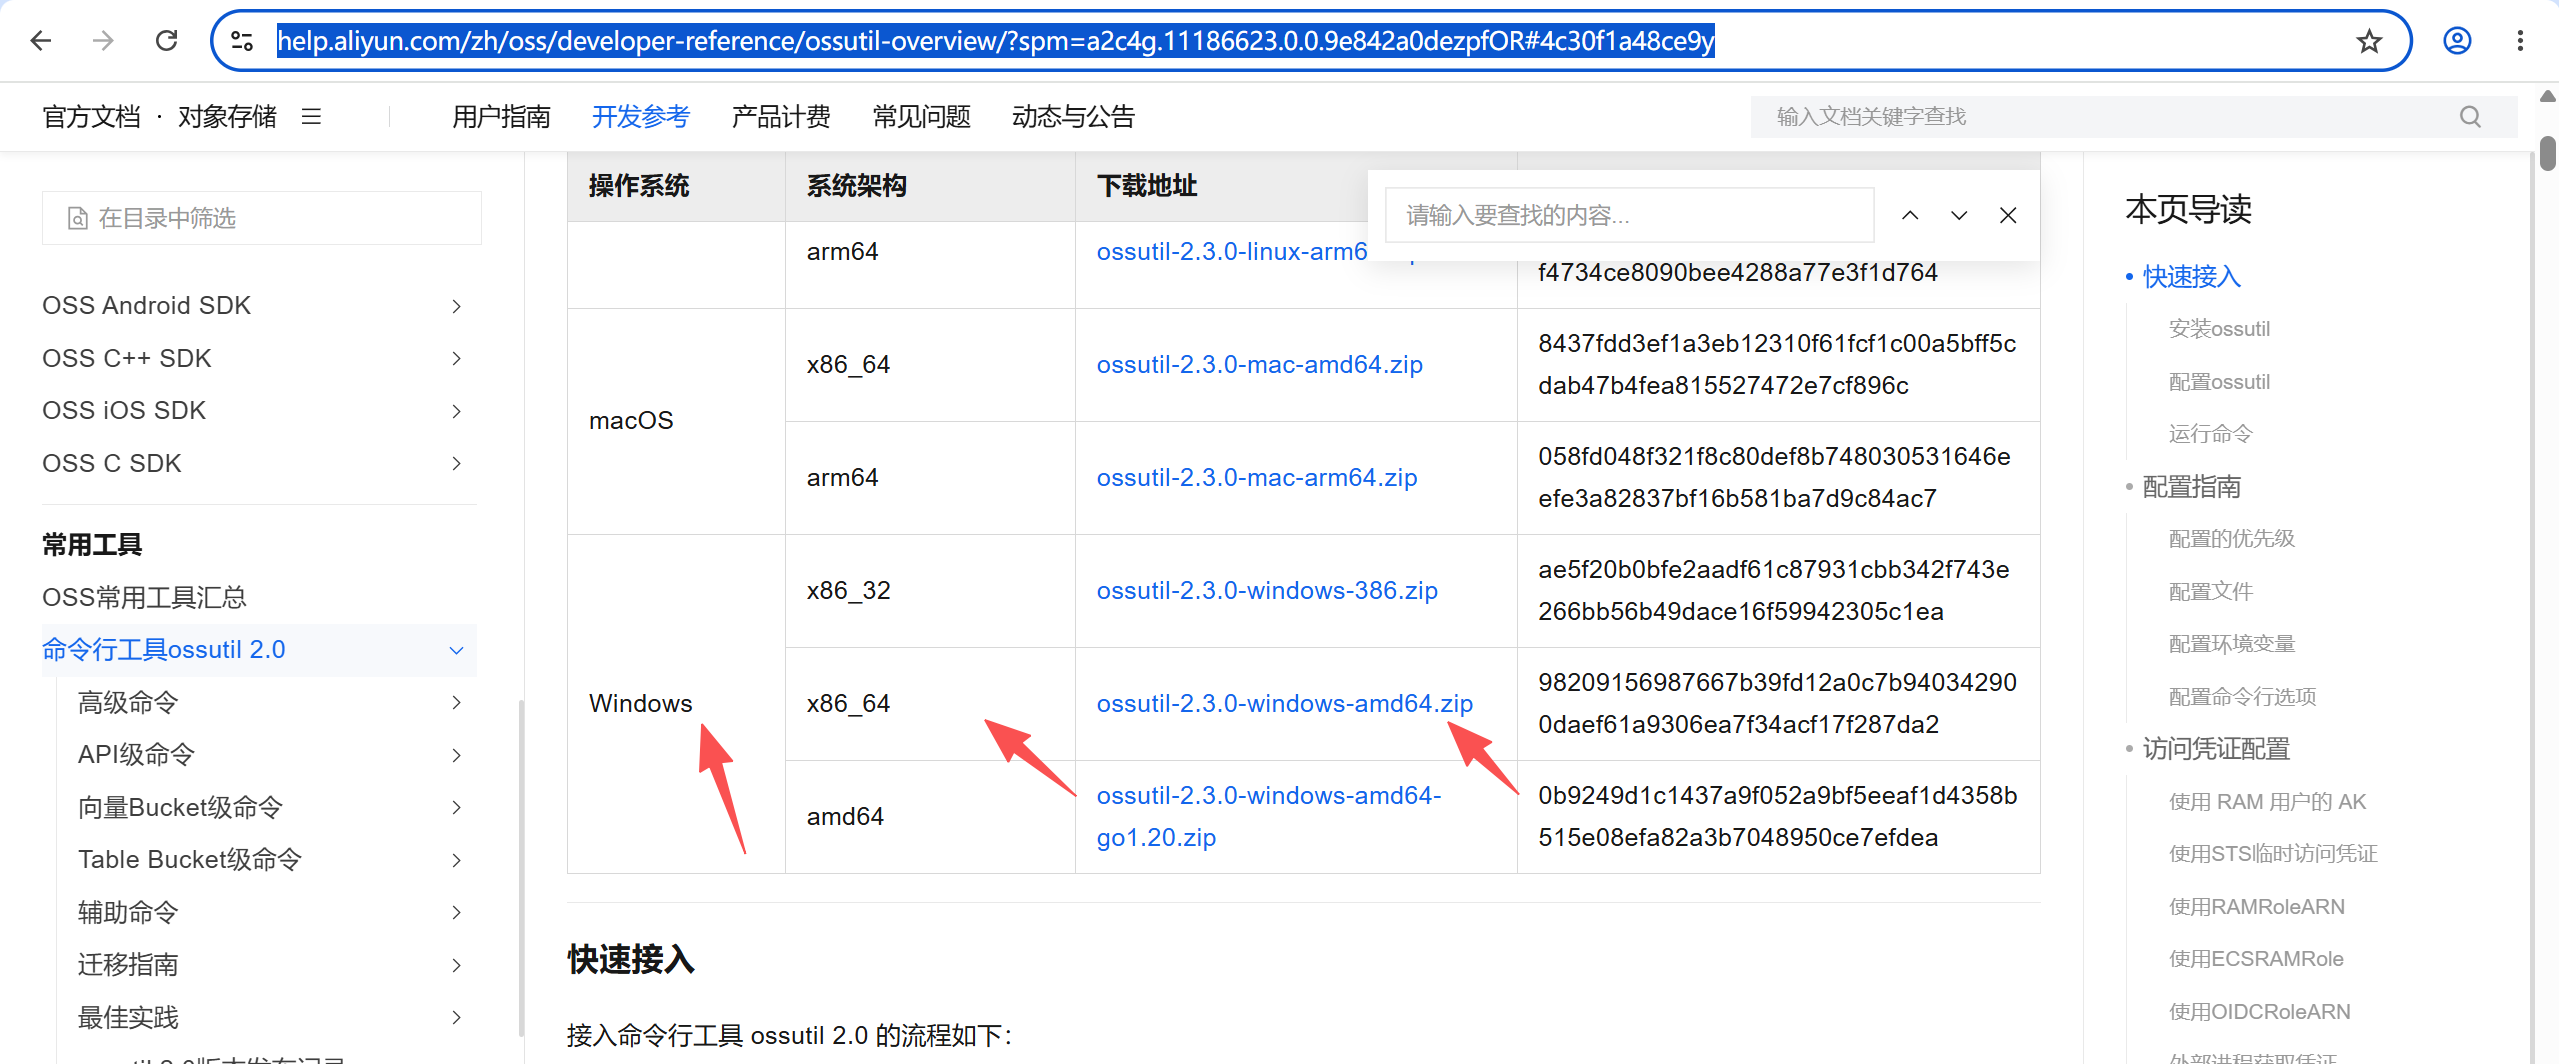Go back with the browser back arrow
This screenshot has width=2559, height=1064.
40,41
